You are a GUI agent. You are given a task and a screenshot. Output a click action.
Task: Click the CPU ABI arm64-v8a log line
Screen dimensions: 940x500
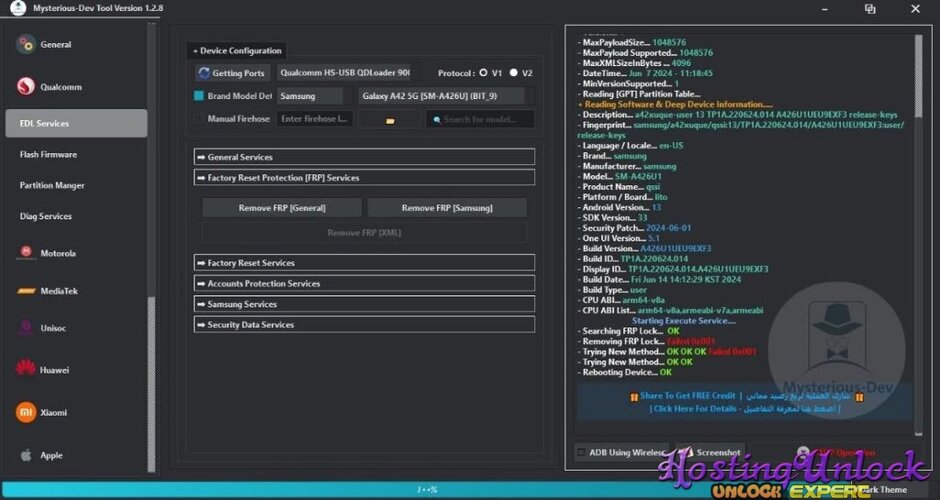(x=621, y=300)
